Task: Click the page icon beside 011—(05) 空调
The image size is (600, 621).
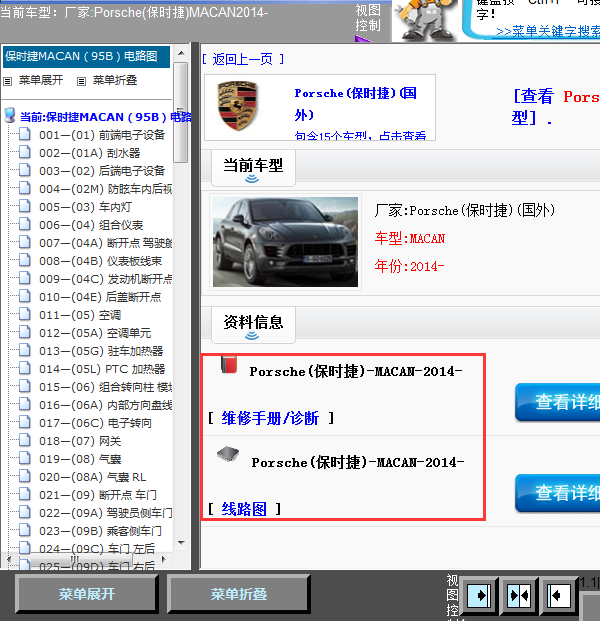Action: (25, 314)
